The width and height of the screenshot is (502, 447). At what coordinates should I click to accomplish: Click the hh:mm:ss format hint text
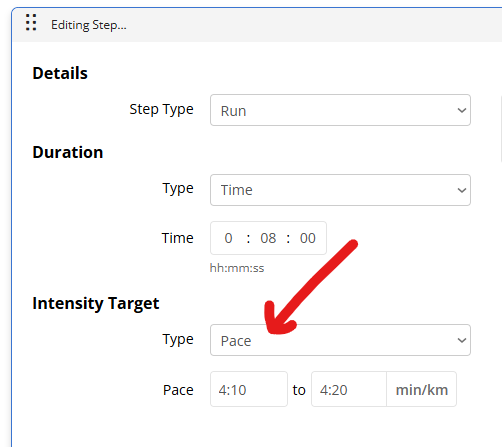tap(237, 268)
